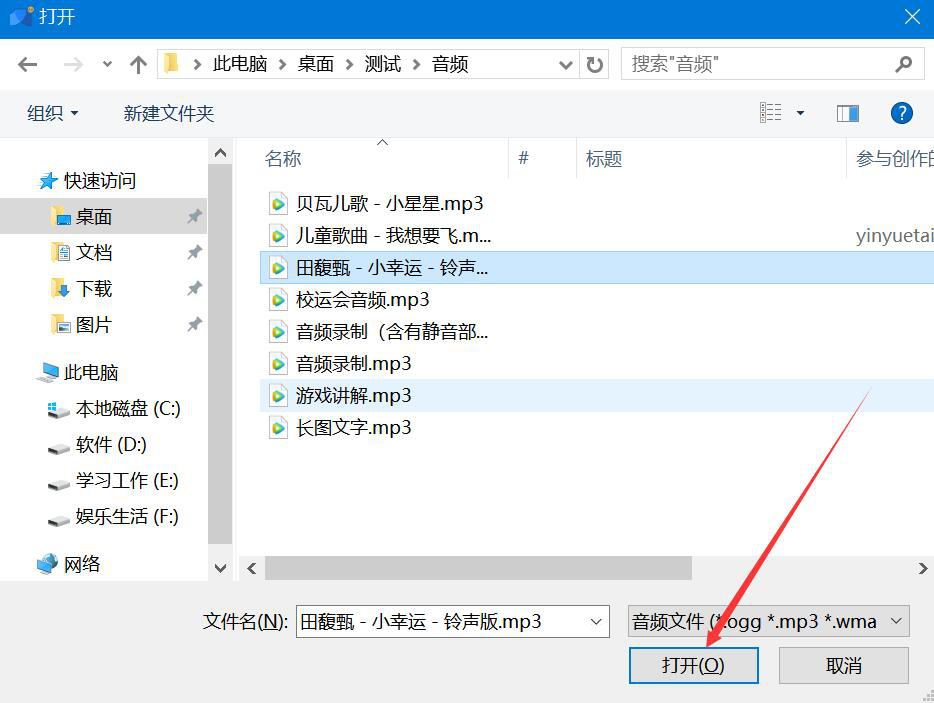Toggle the preview pane
Screen dimensions: 934x703
click(848, 113)
